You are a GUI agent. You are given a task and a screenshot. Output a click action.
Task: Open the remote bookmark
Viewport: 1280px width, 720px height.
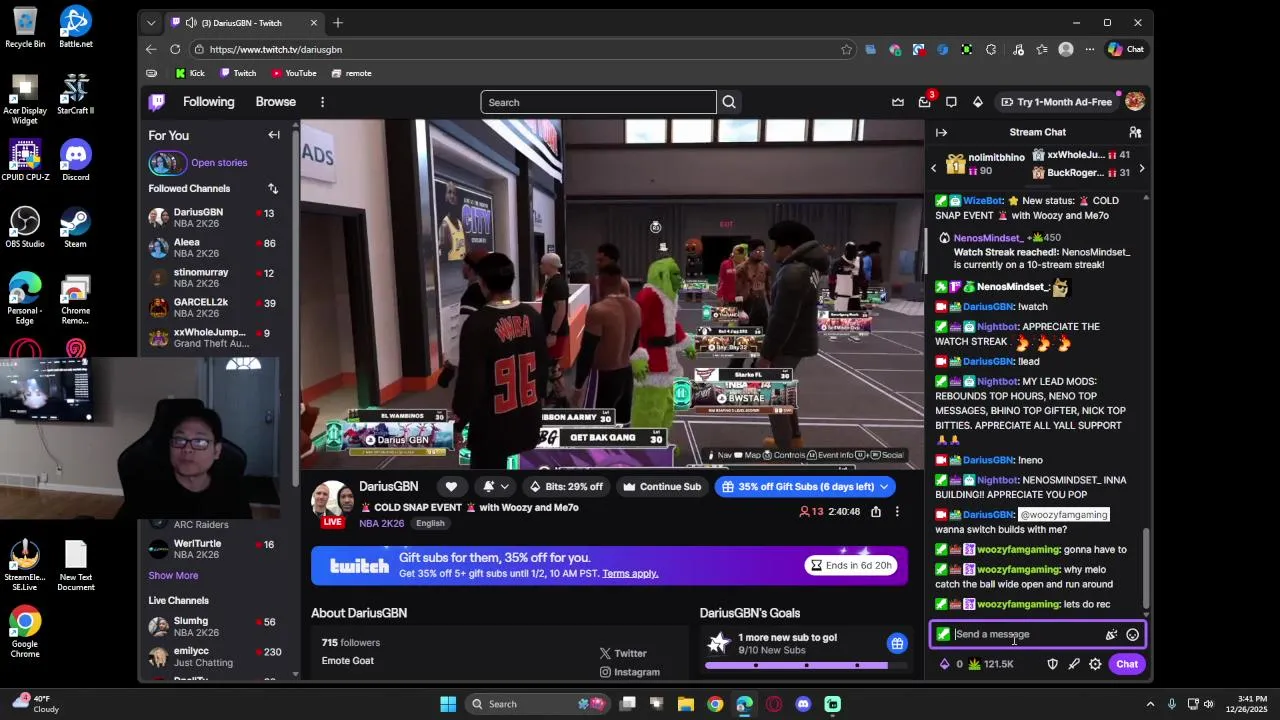click(x=351, y=73)
